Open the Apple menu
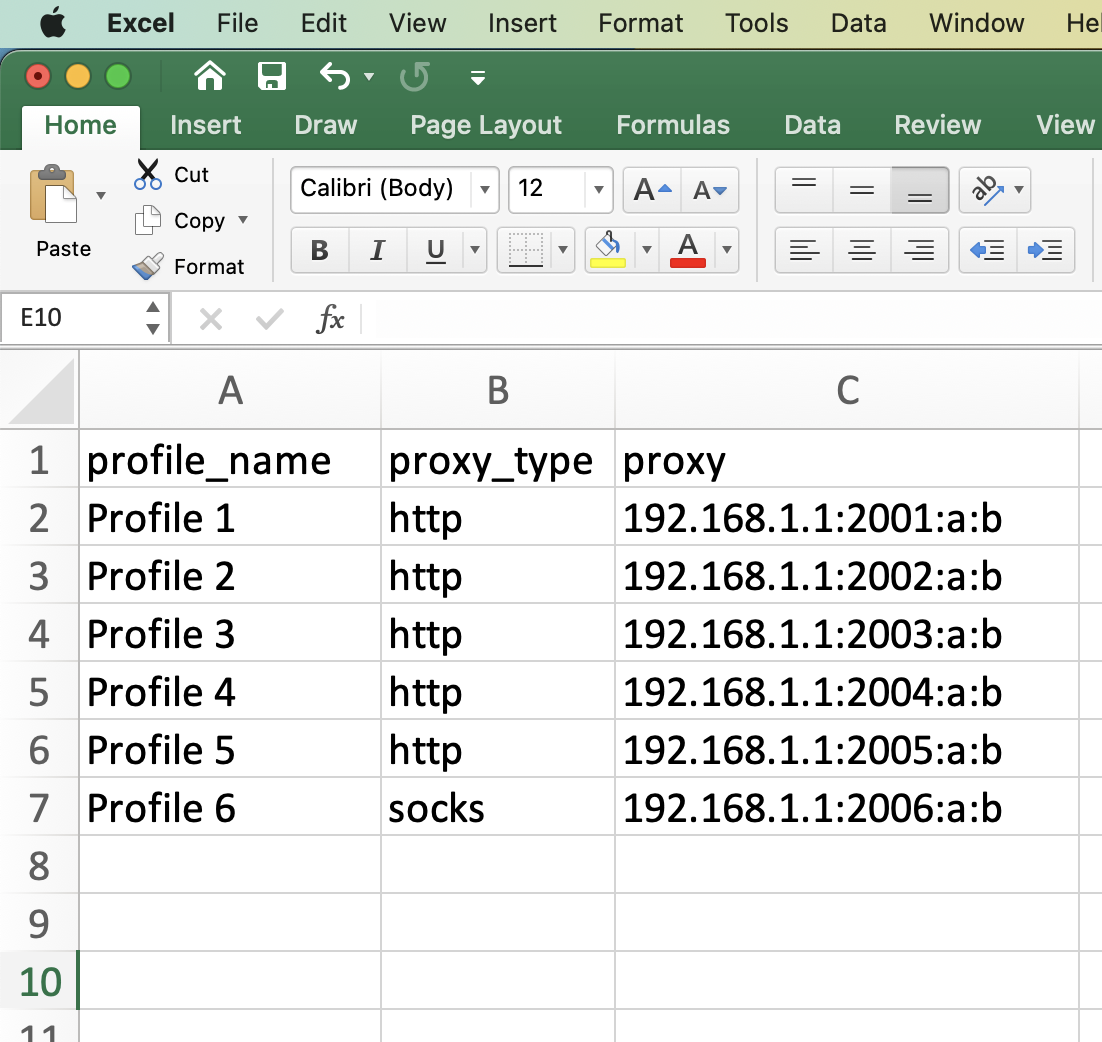 click(x=53, y=23)
